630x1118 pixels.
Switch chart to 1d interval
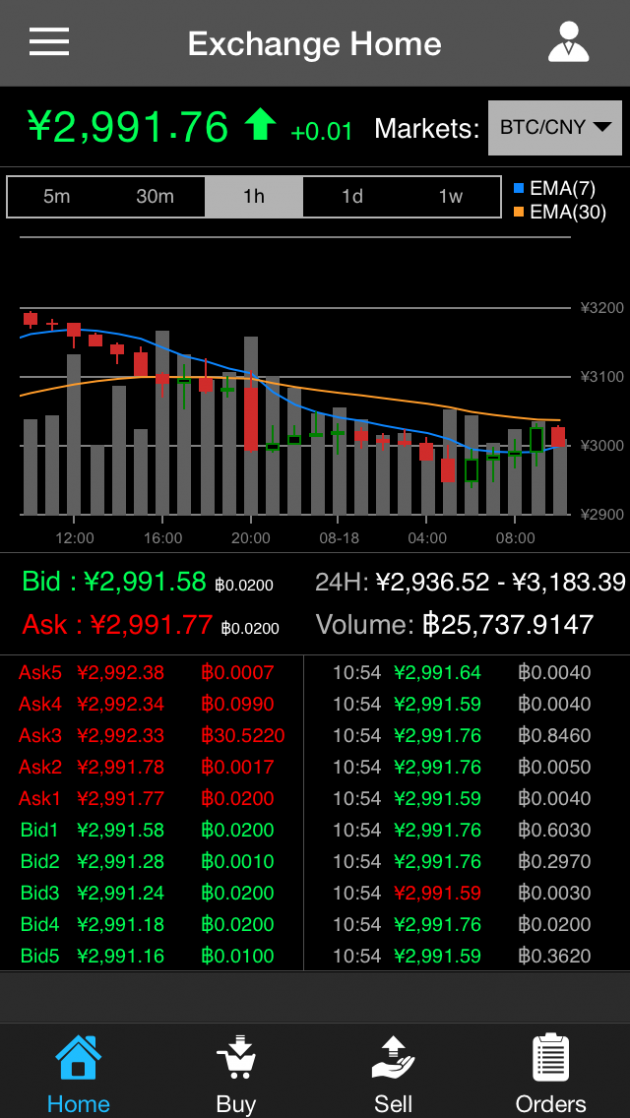(x=352, y=197)
